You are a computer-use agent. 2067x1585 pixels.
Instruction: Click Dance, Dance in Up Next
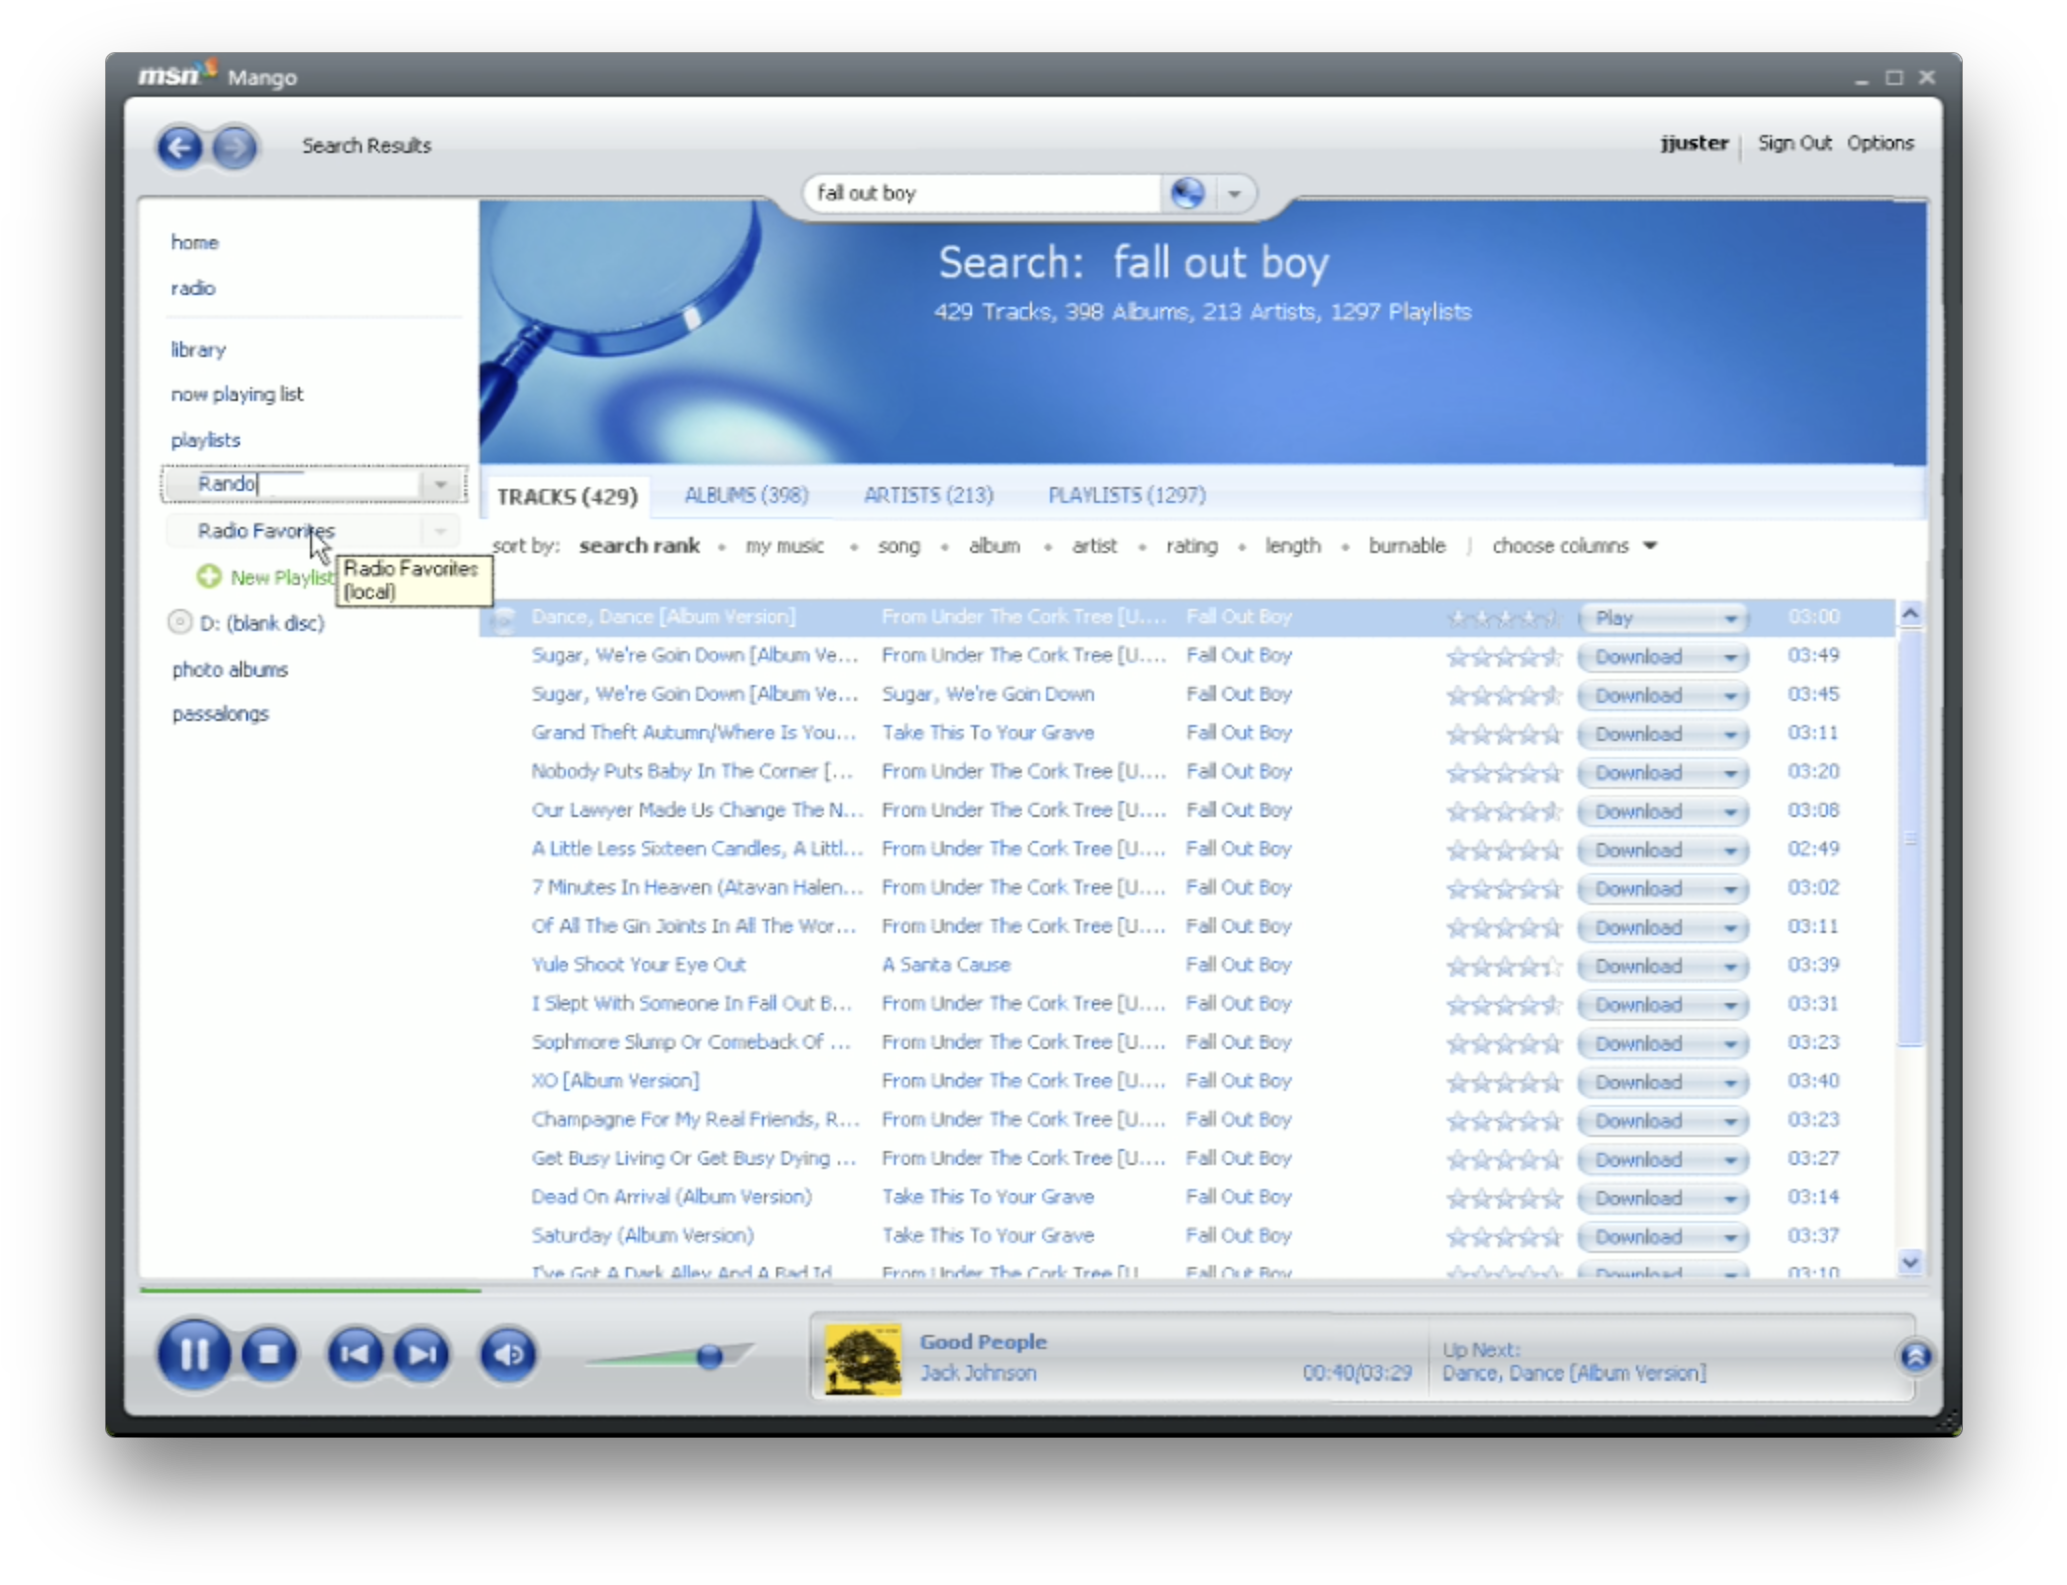coord(1574,1373)
